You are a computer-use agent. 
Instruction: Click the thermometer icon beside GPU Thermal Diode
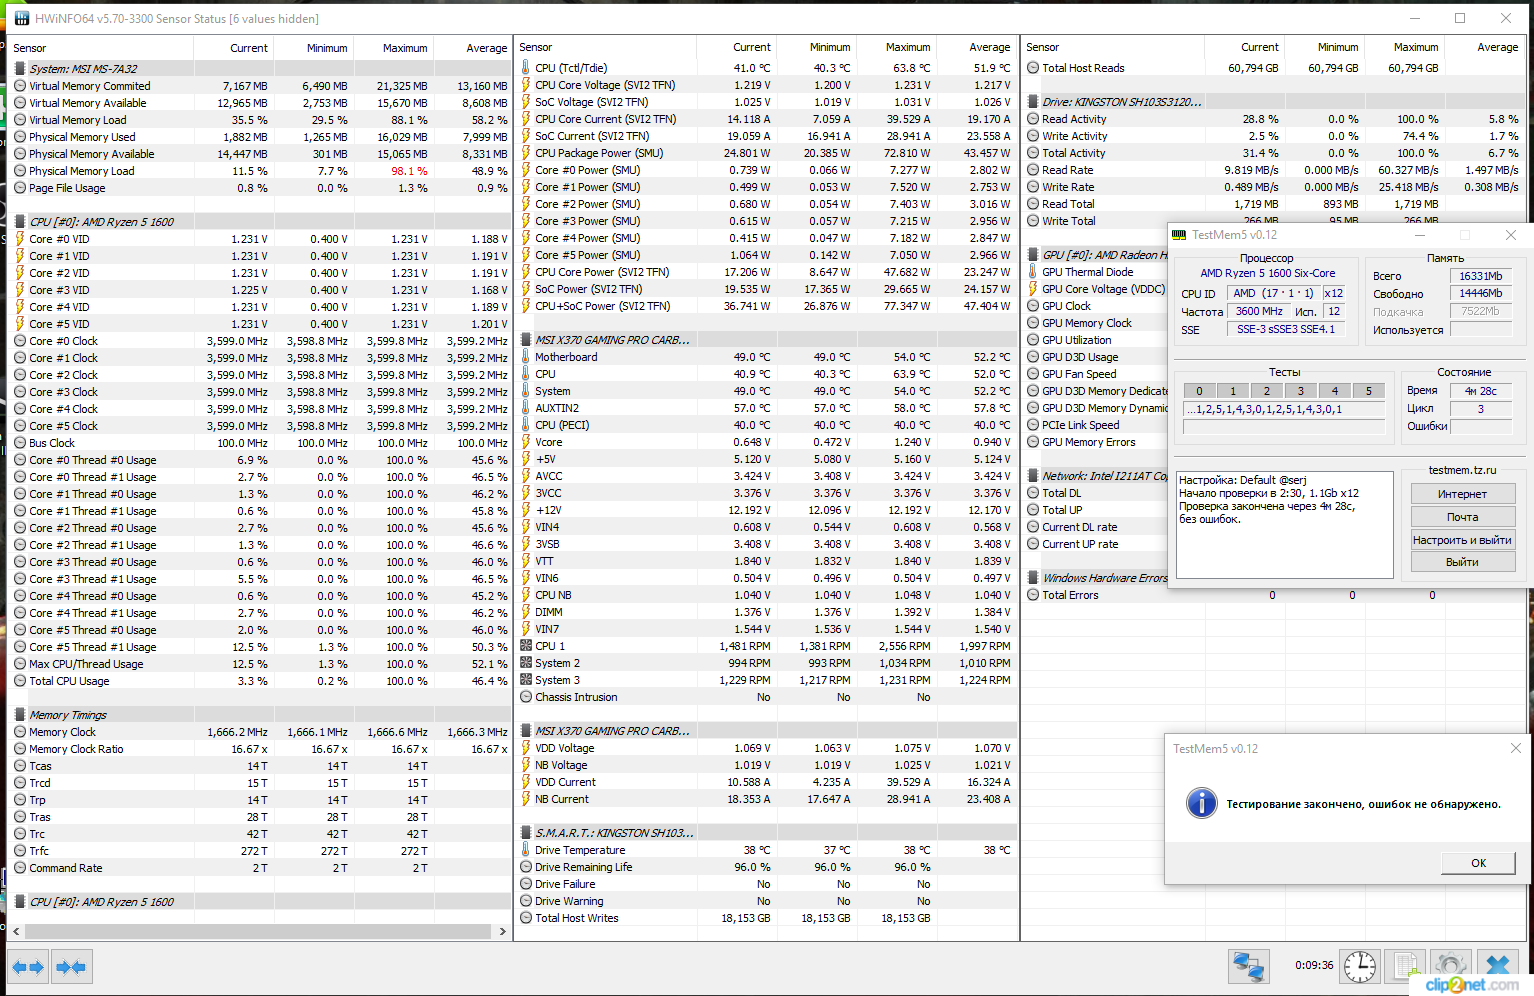(1033, 272)
